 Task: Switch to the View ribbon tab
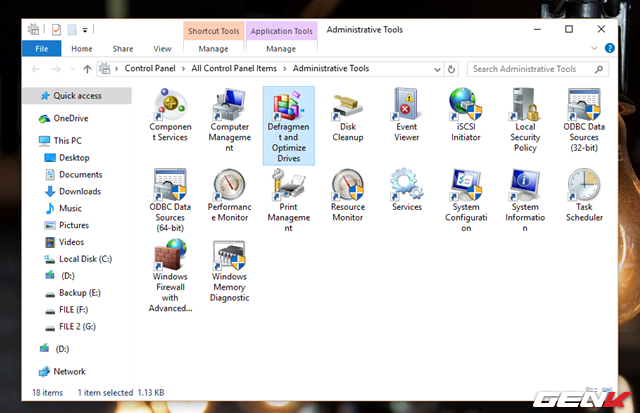click(x=162, y=49)
